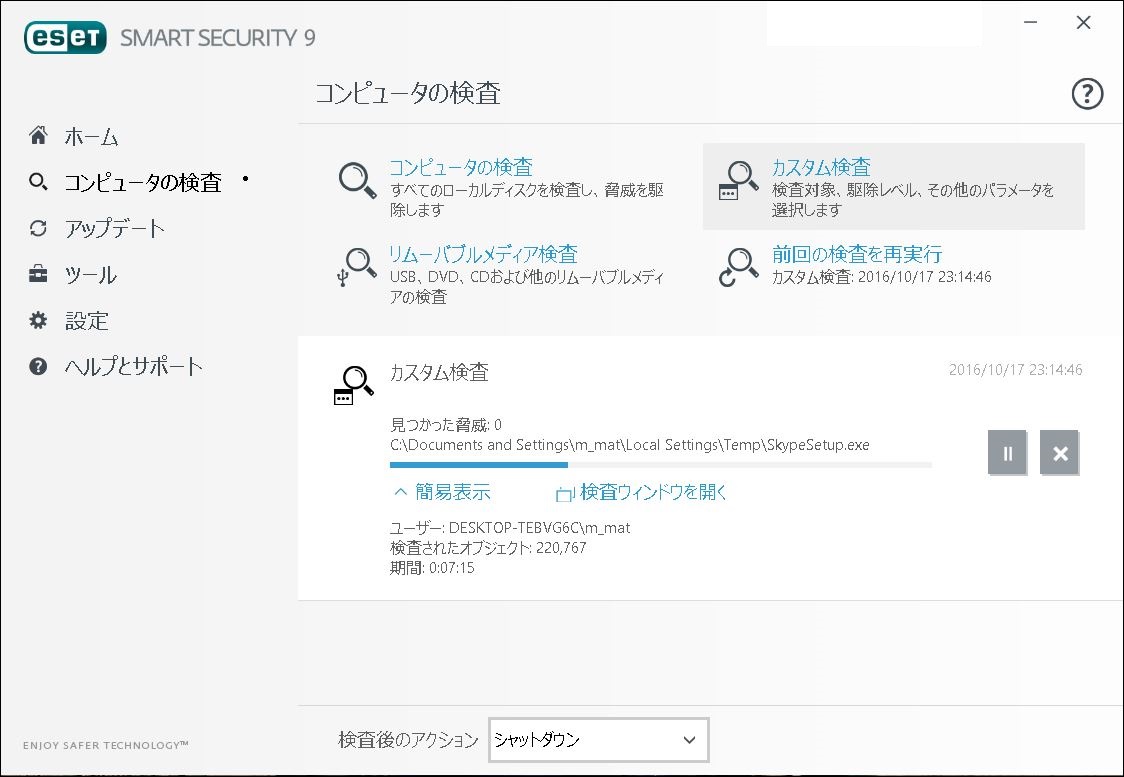This screenshot has height=777, width=1124.
Task: Open 検査ウィンドウを開く link
Action: pyautogui.click(x=642, y=492)
